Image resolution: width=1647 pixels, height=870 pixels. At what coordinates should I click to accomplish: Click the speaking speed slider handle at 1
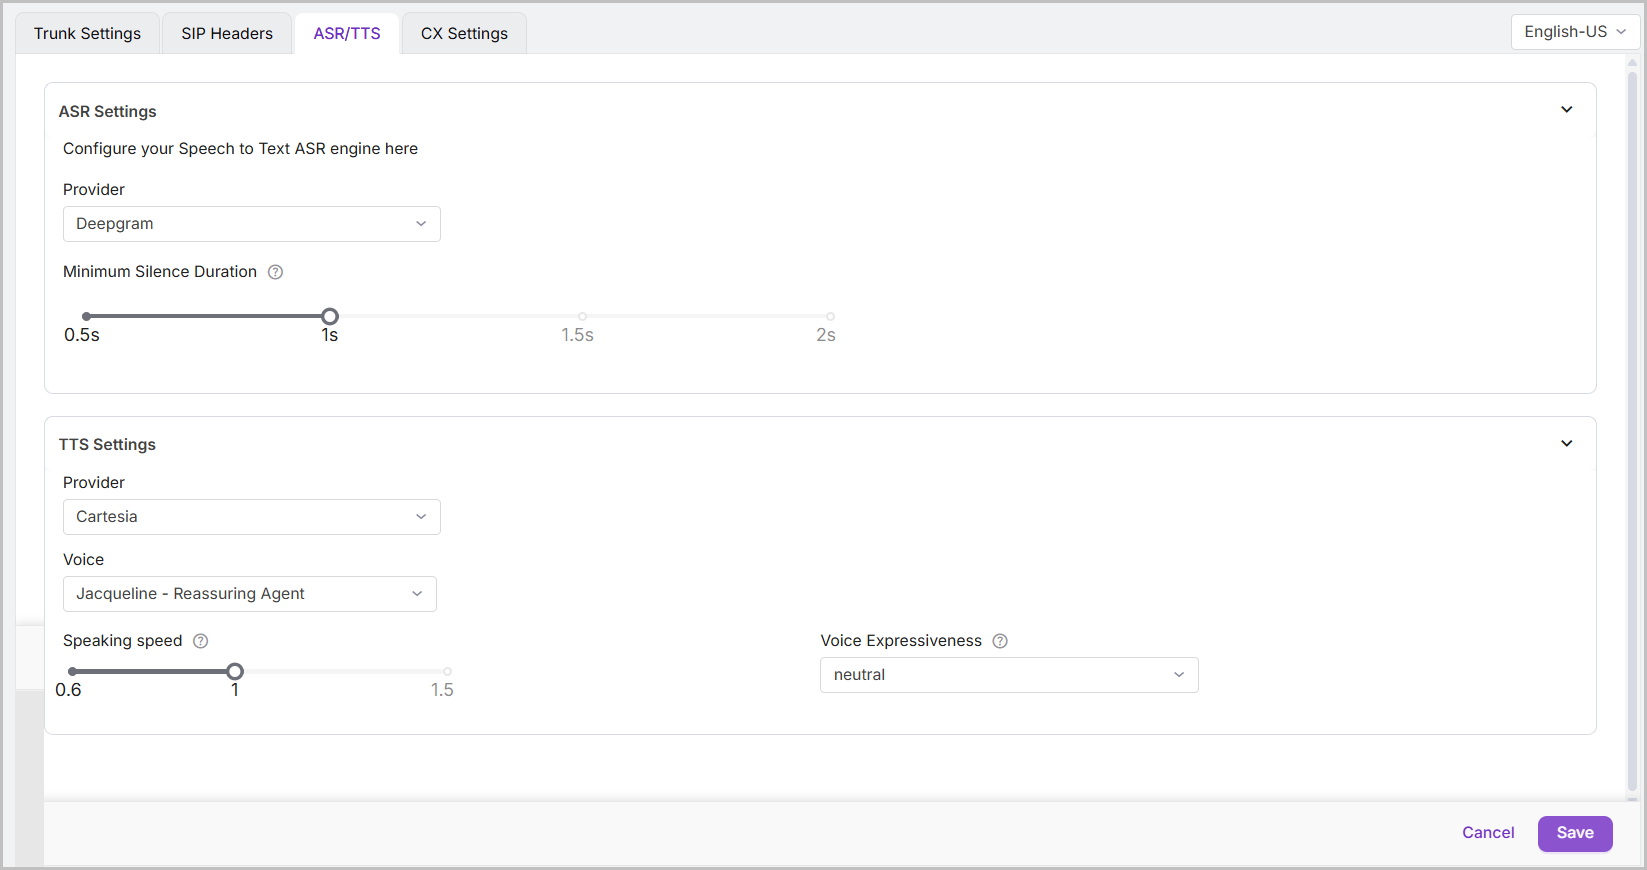[235, 671]
